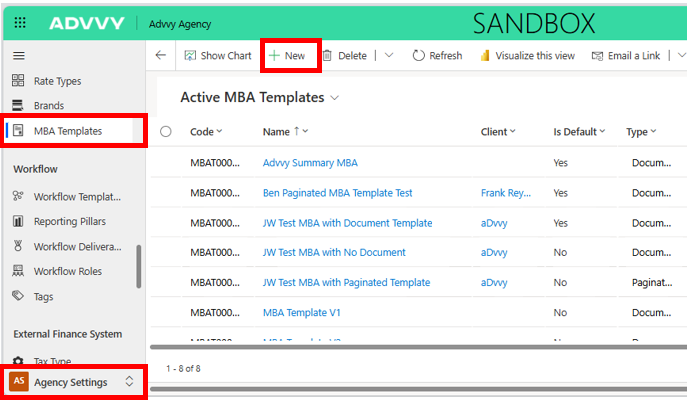Image resolution: width=687 pixels, height=402 pixels.
Task: Click the New button
Action: click(x=287, y=56)
